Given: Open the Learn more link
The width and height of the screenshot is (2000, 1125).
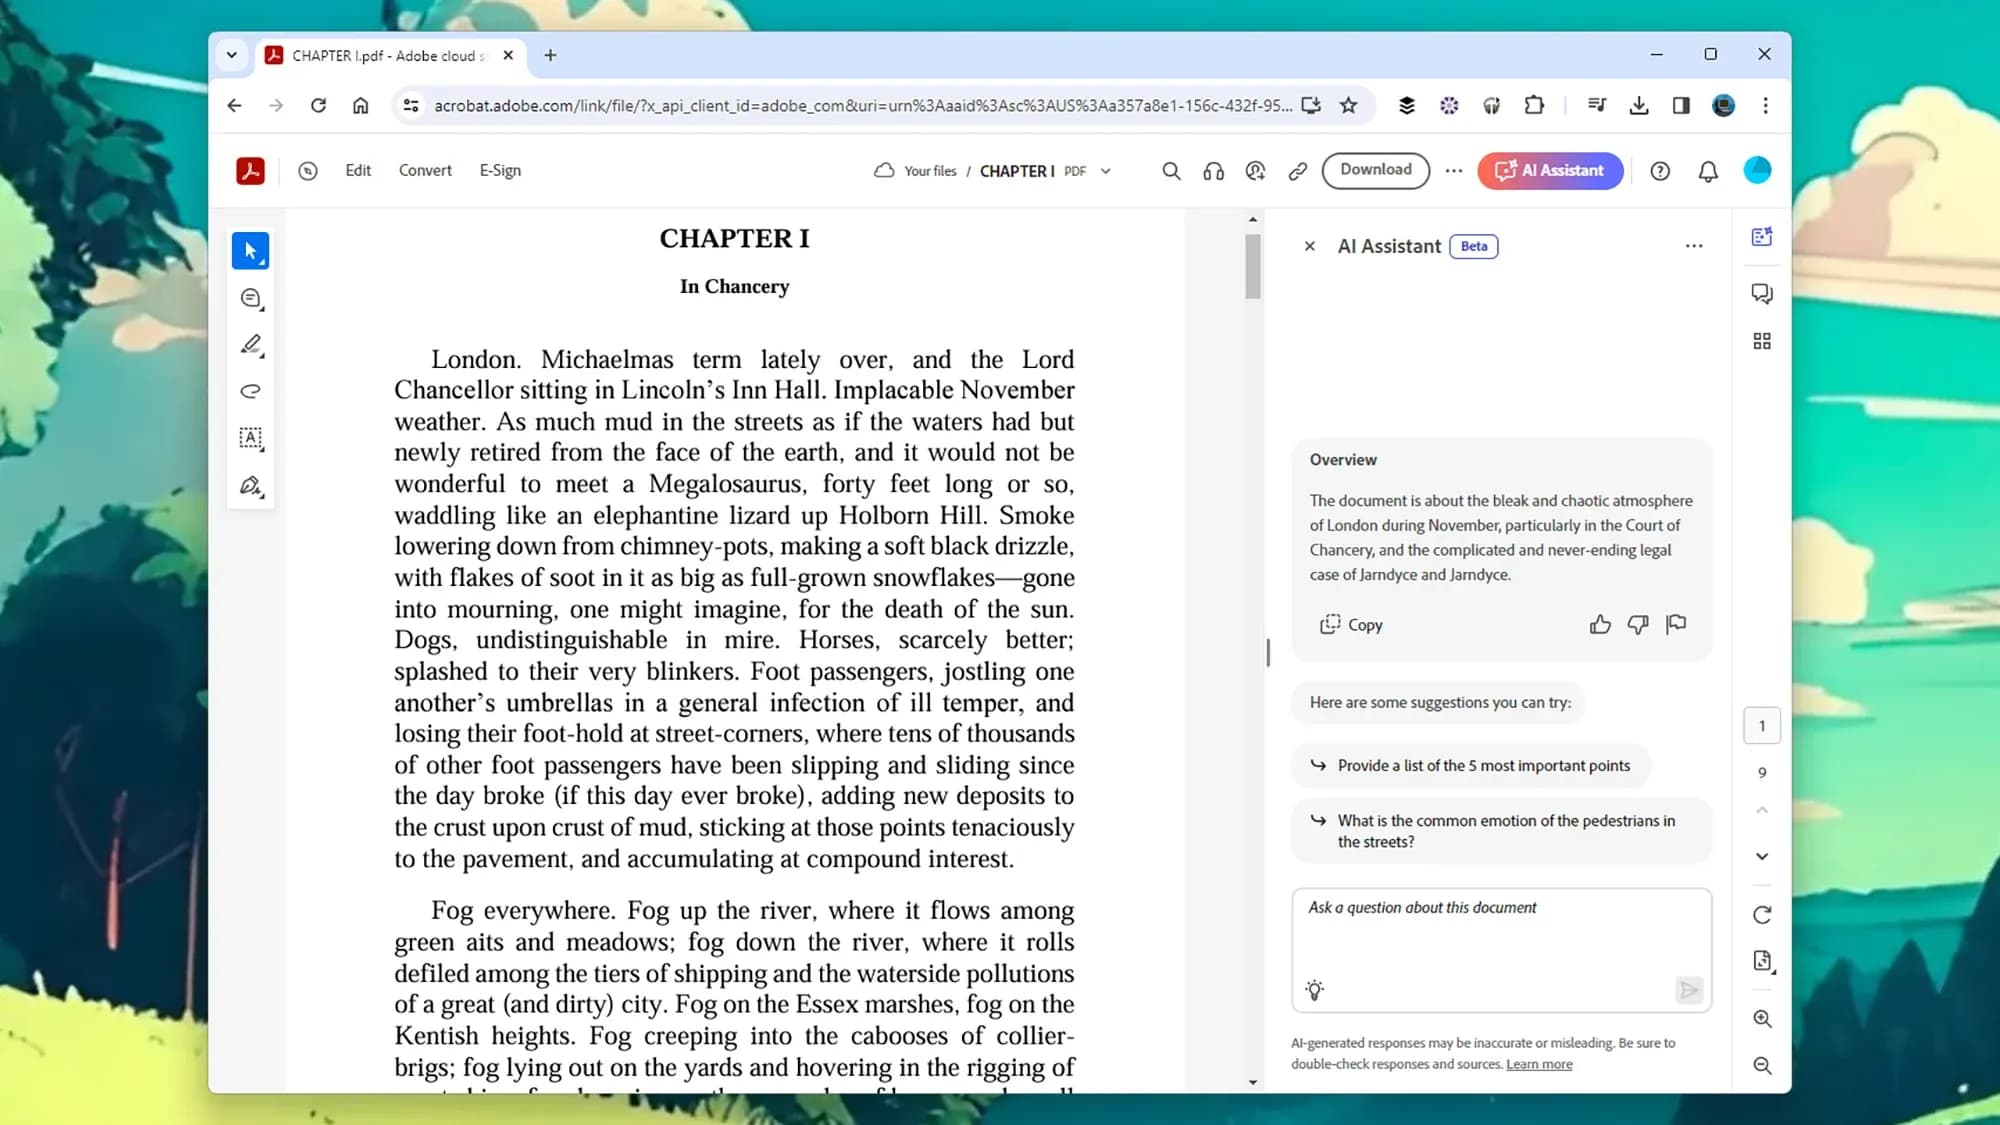Looking at the screenshot, I should (x=1539, y=1064).
